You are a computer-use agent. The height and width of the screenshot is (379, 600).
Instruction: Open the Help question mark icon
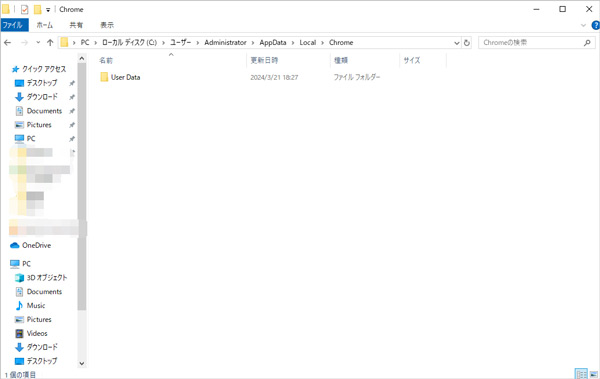tap(595, 25)
